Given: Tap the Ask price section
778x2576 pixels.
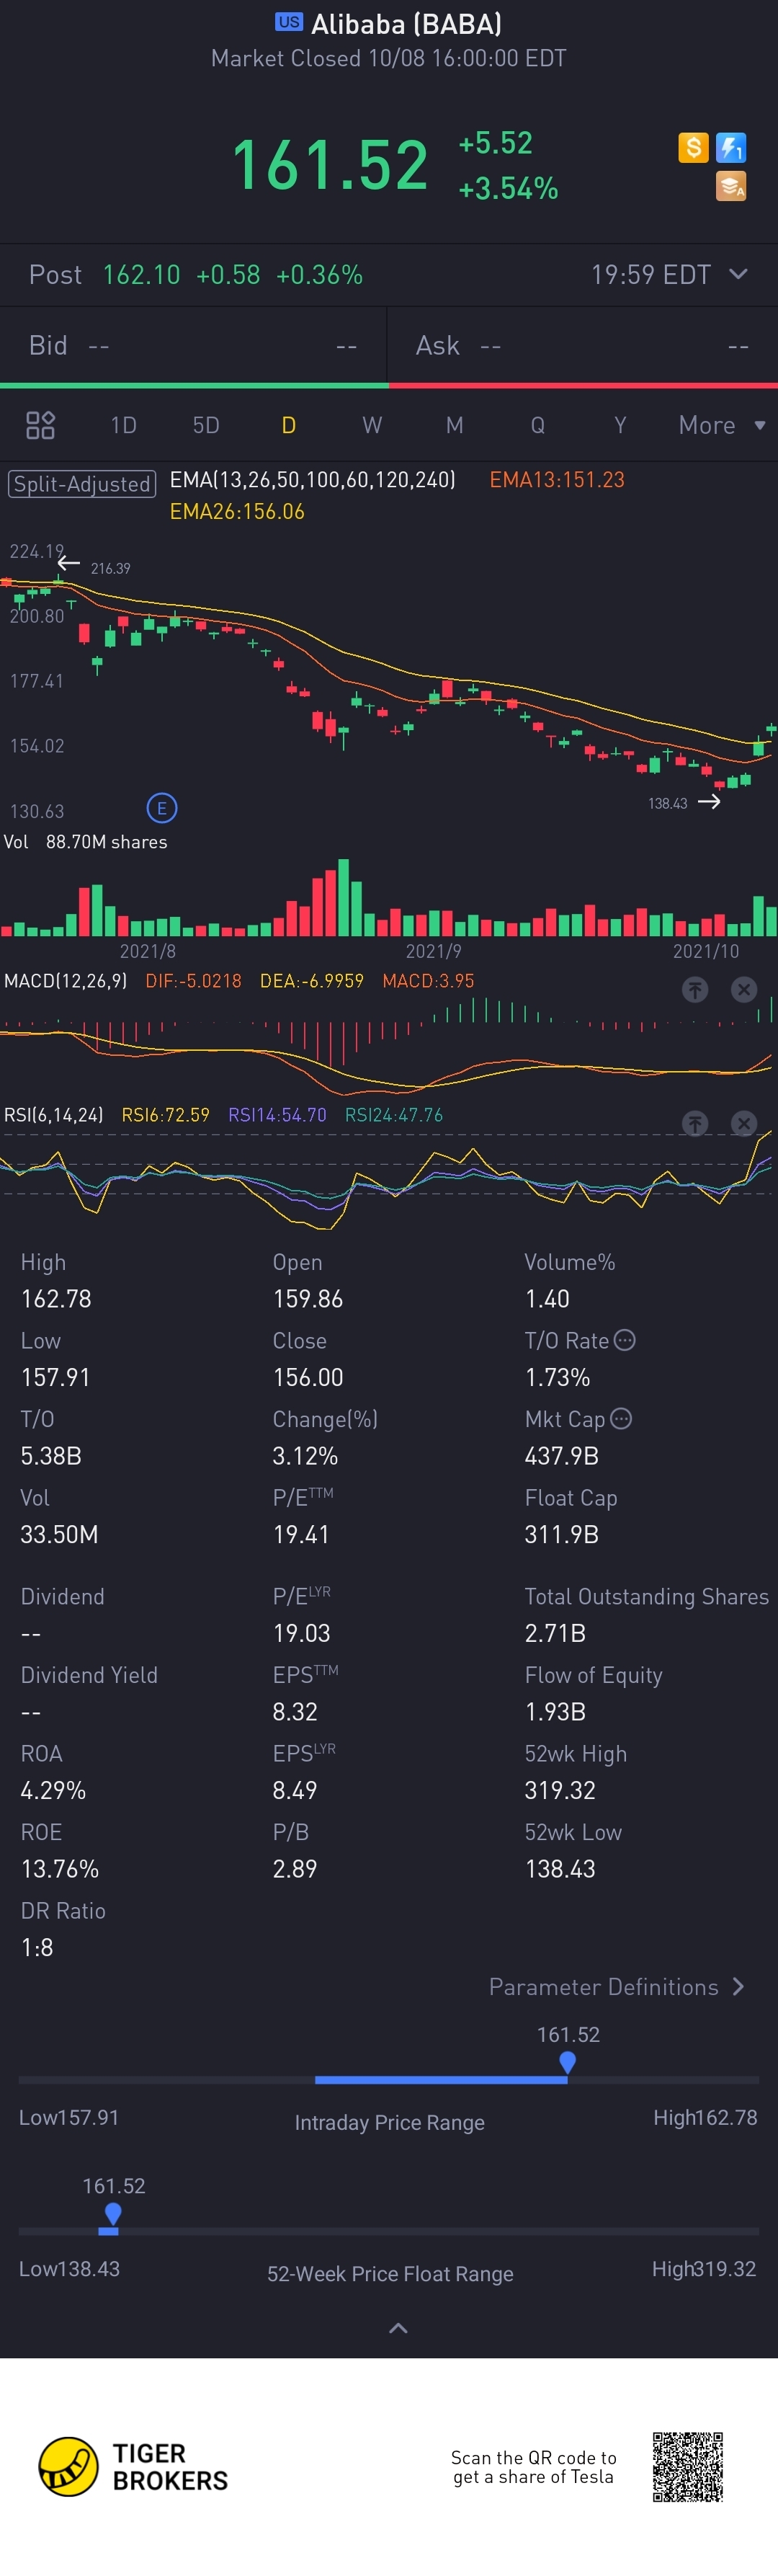Looking at the screenshot, I should [x=583, y=345].
